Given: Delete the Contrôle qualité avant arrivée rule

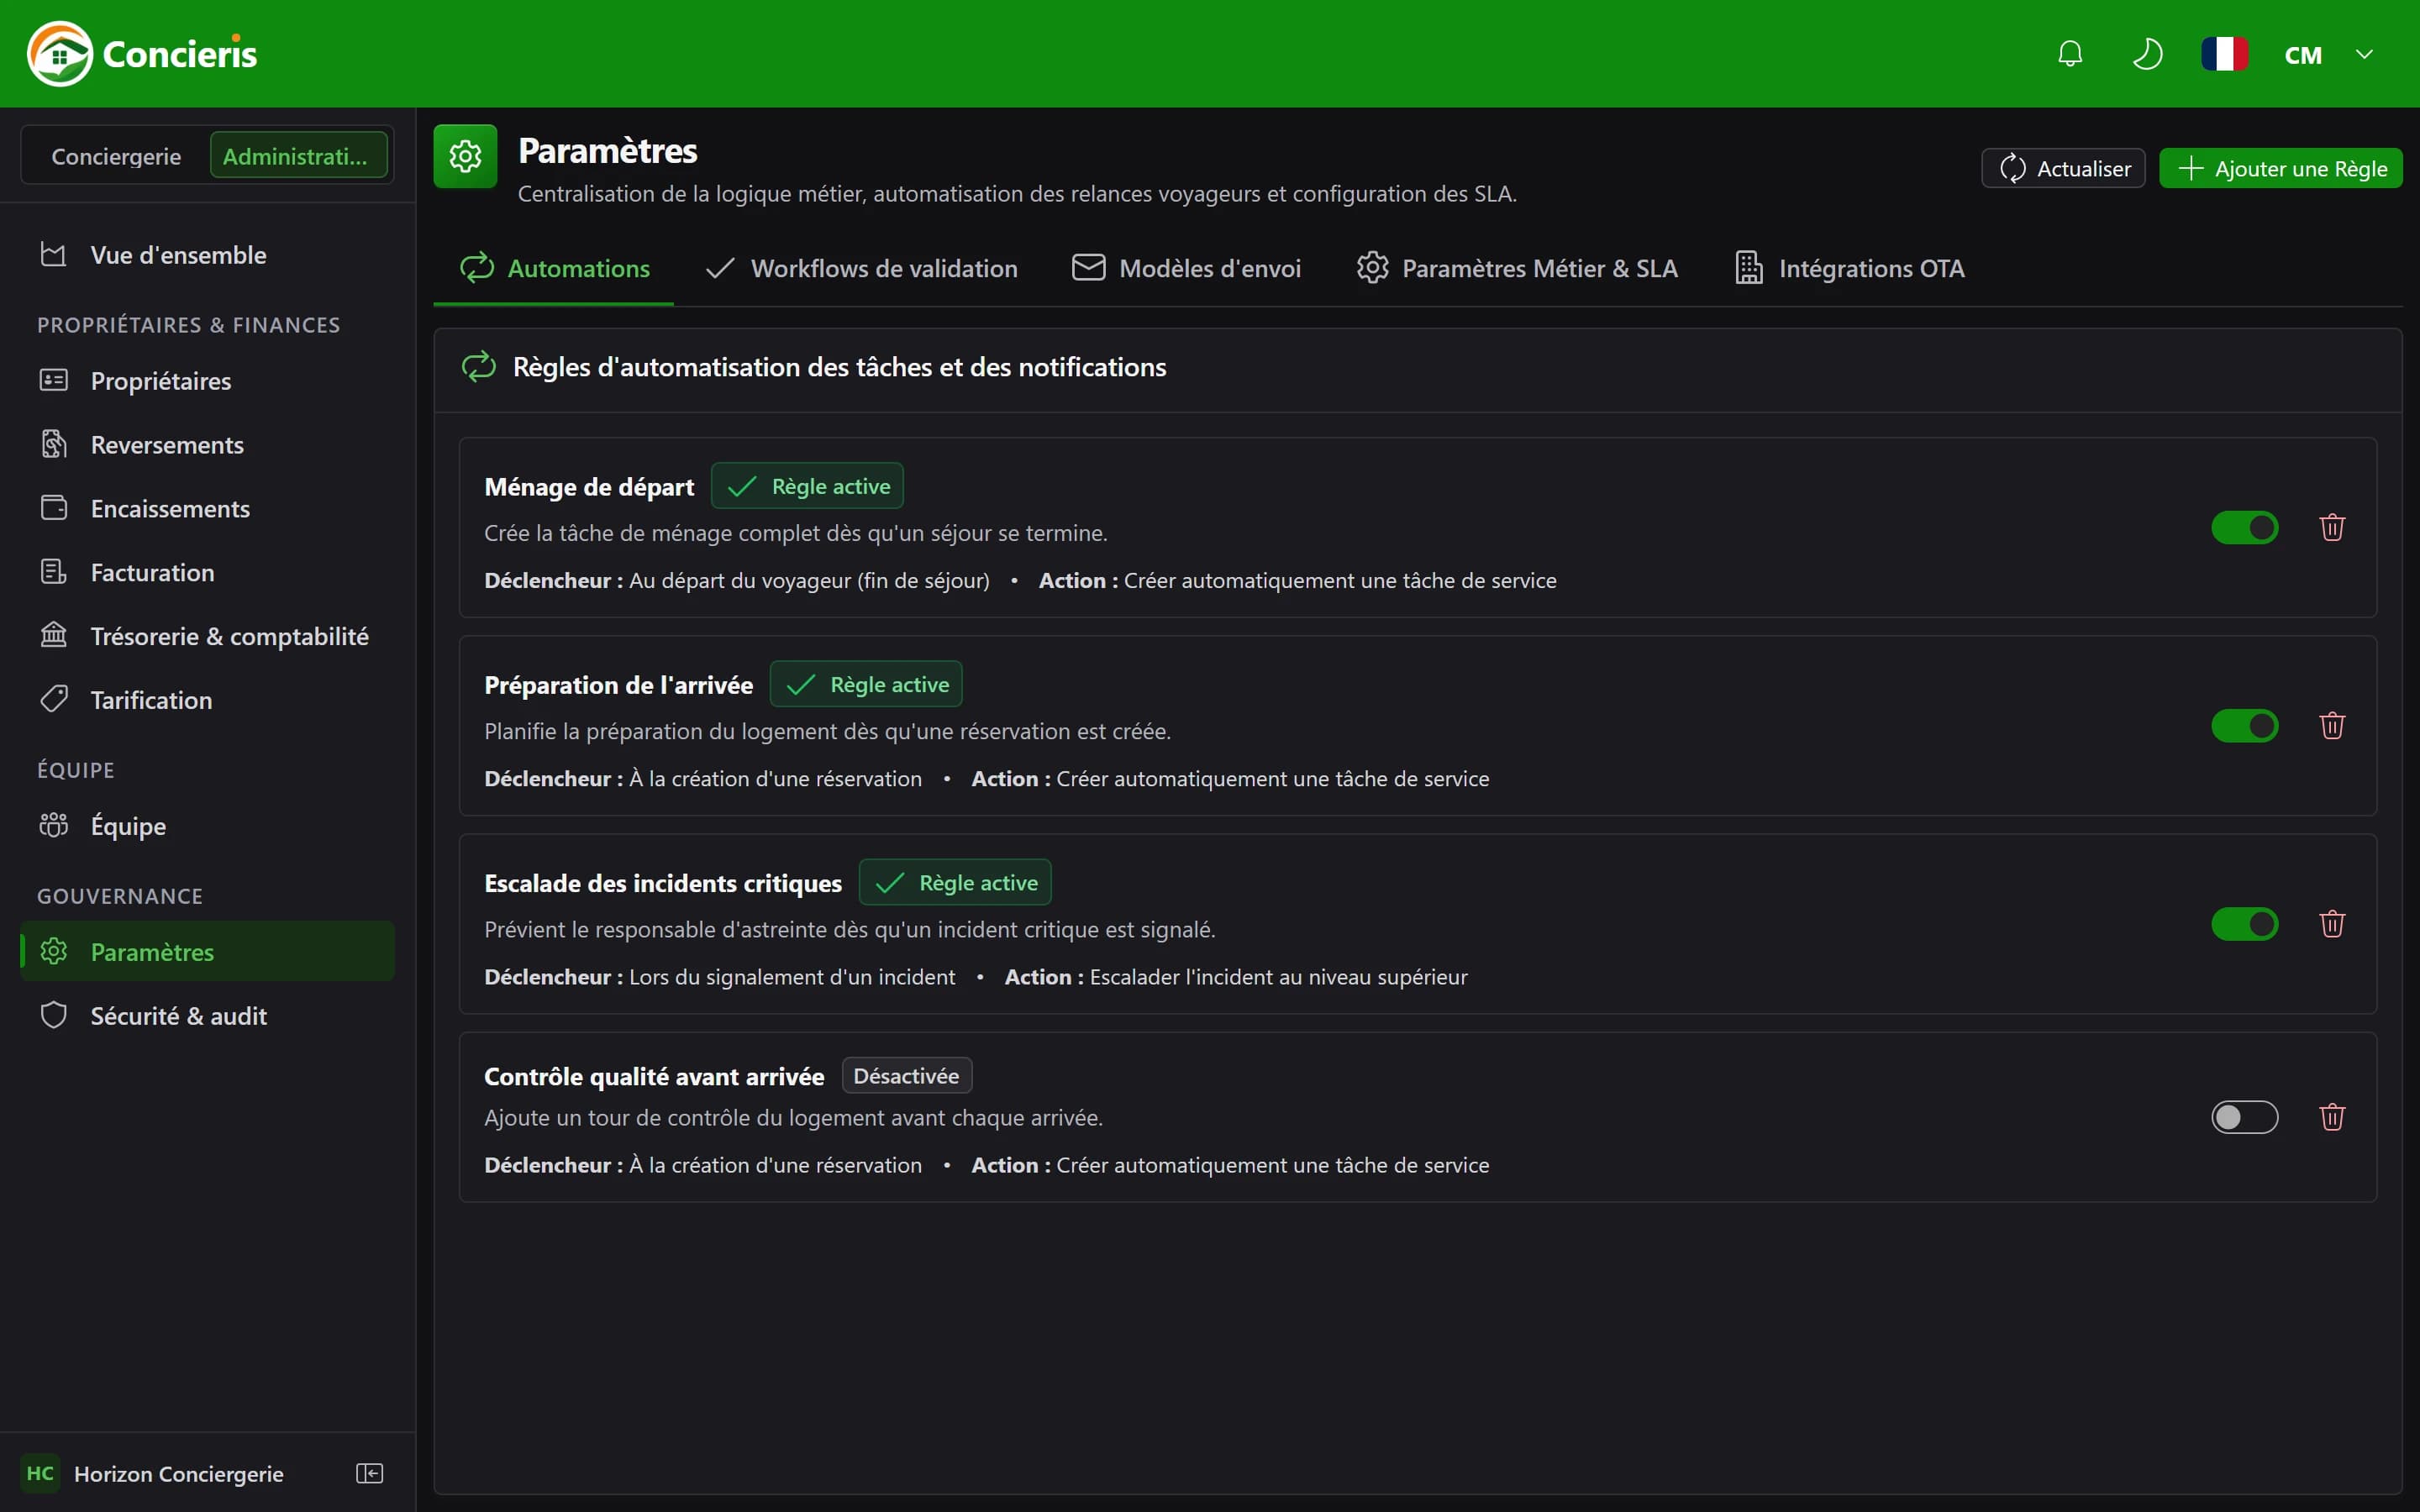Looking at the screenshot, I should click(2332, 1116).
